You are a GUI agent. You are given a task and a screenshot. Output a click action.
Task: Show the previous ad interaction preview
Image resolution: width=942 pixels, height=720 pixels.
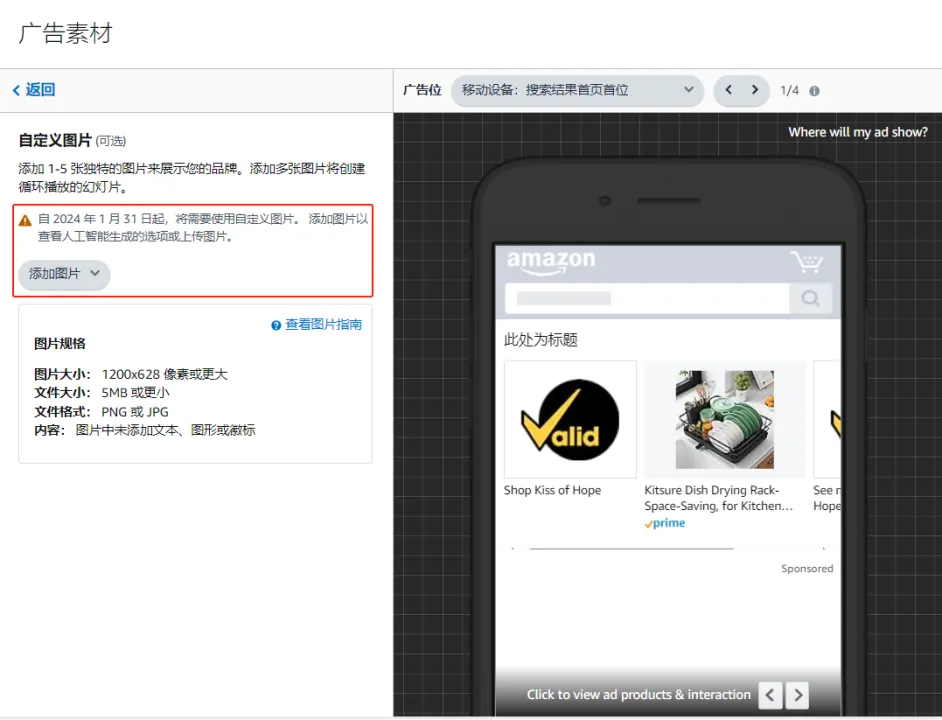[x=770, y=695]
